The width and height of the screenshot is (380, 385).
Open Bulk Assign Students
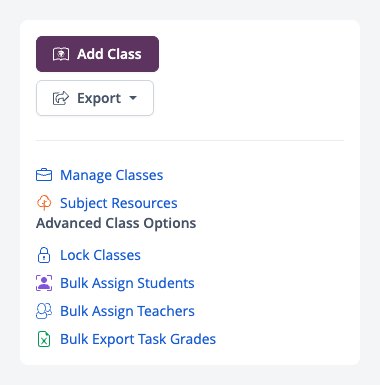click(x=127, y=283)
